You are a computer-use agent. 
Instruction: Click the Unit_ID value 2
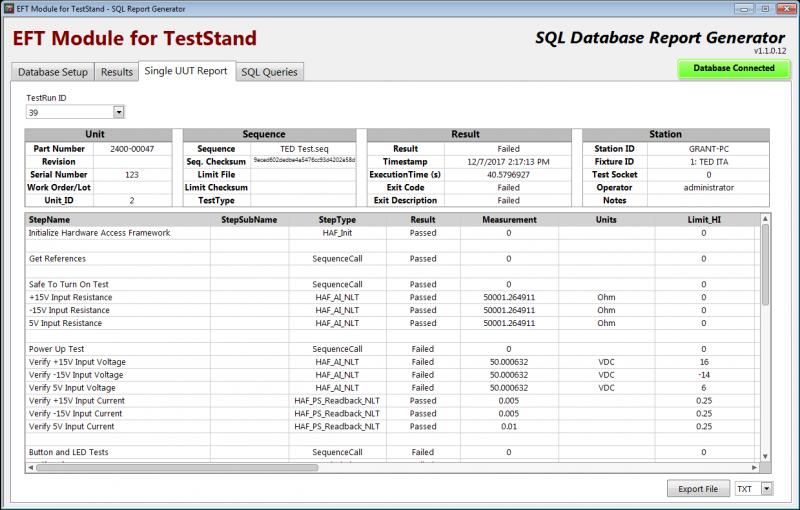click(132, 200)
